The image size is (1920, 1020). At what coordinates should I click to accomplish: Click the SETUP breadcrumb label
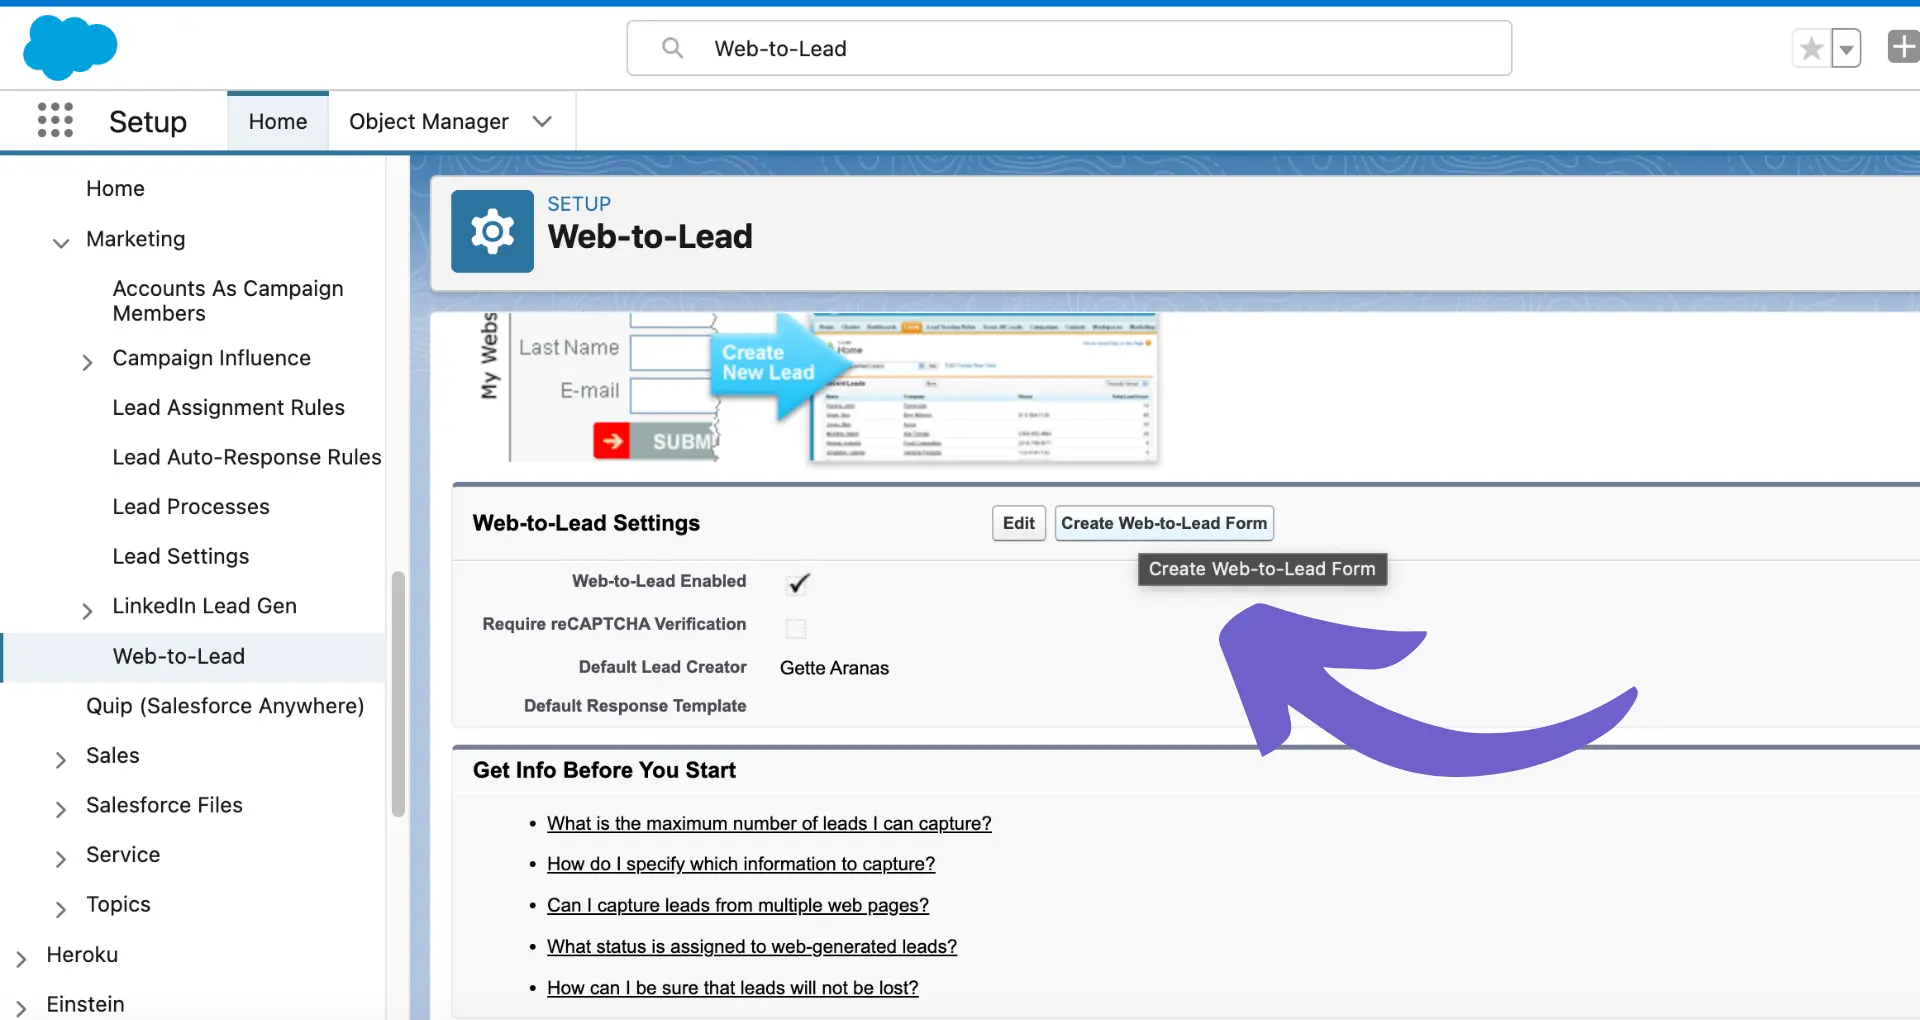[x=579, y=204]
